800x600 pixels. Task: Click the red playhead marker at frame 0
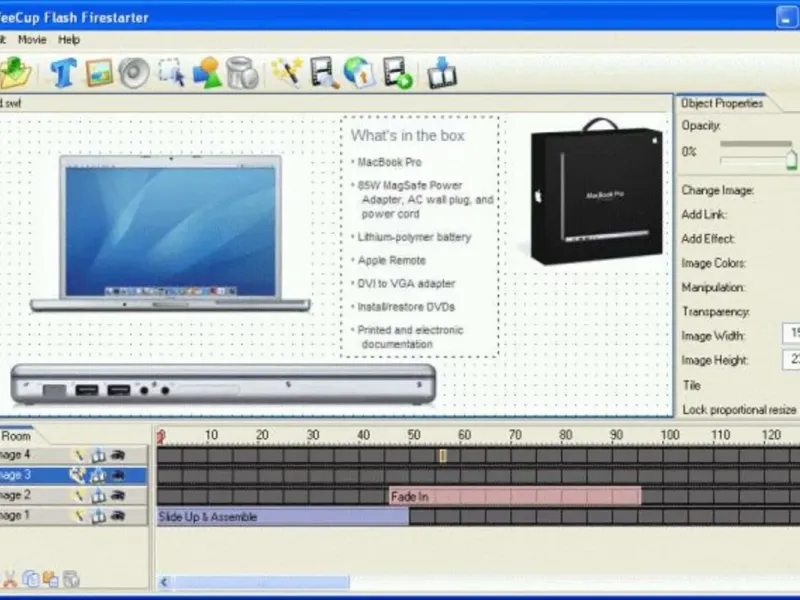coord(161,437)
